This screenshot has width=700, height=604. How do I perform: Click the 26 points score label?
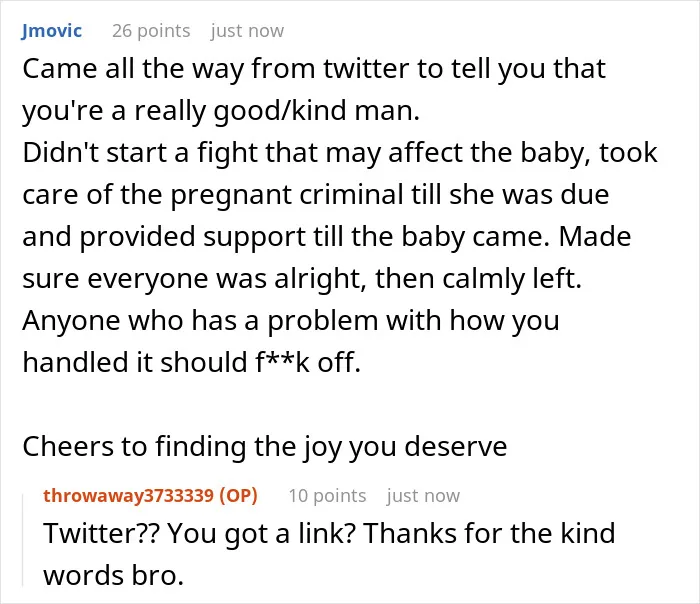coord(151,31)
